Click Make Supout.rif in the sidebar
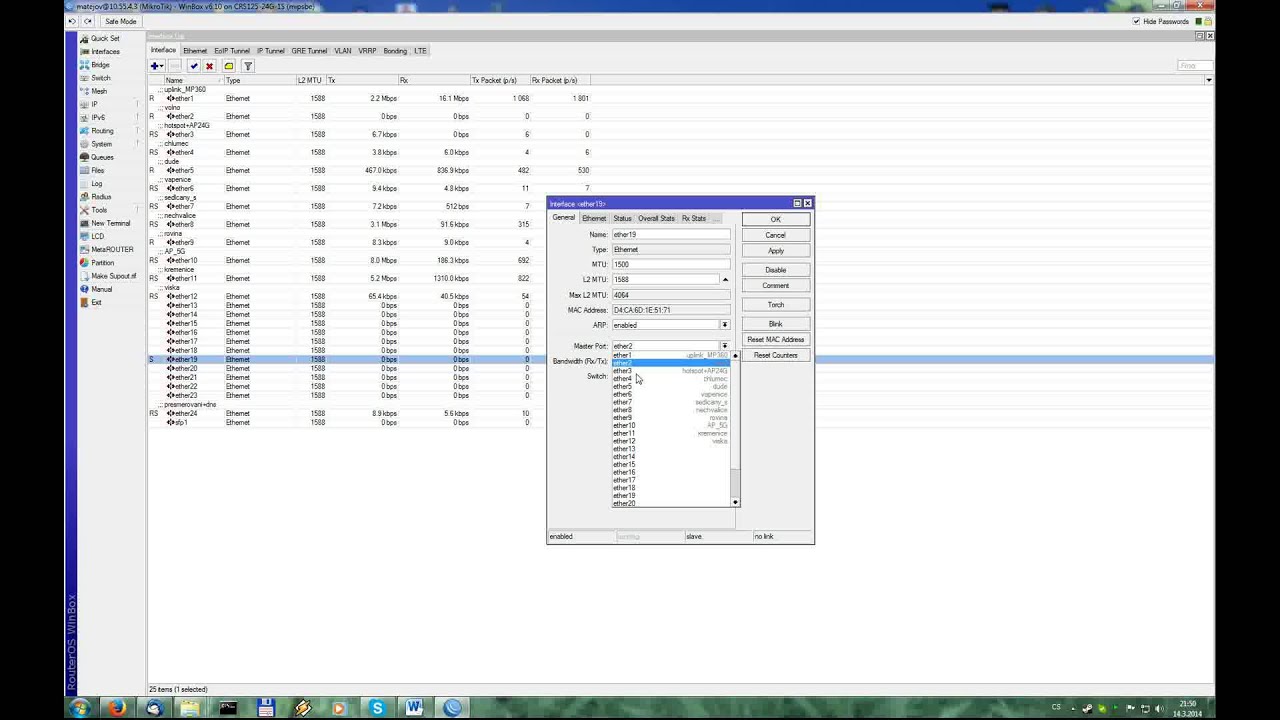Image resolution: width=1280 pixels, height=720 pixels. [x=113, y=276]
